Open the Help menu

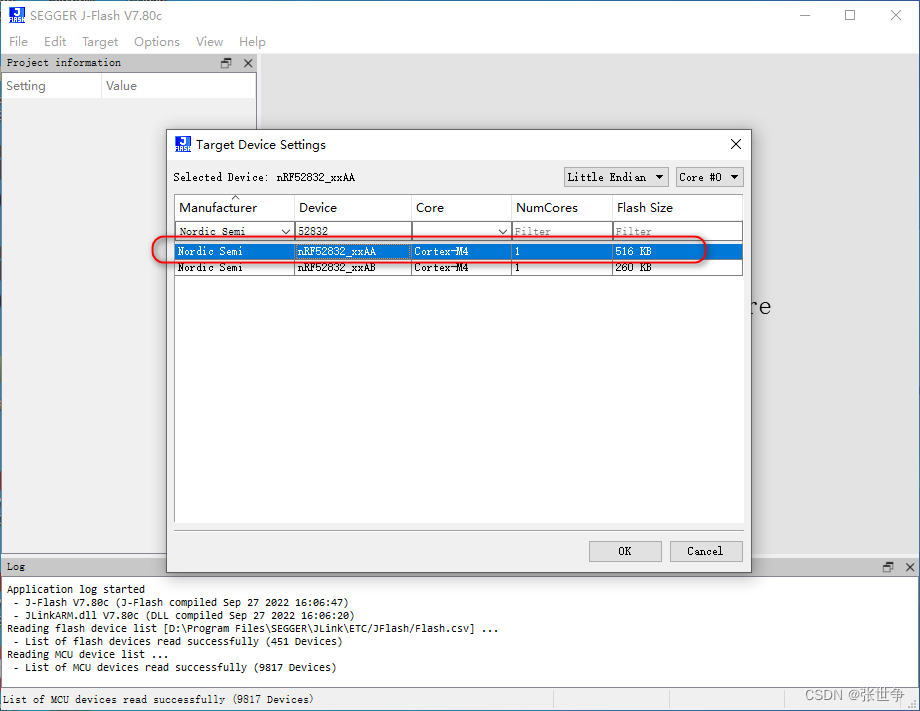click(252, 42)
